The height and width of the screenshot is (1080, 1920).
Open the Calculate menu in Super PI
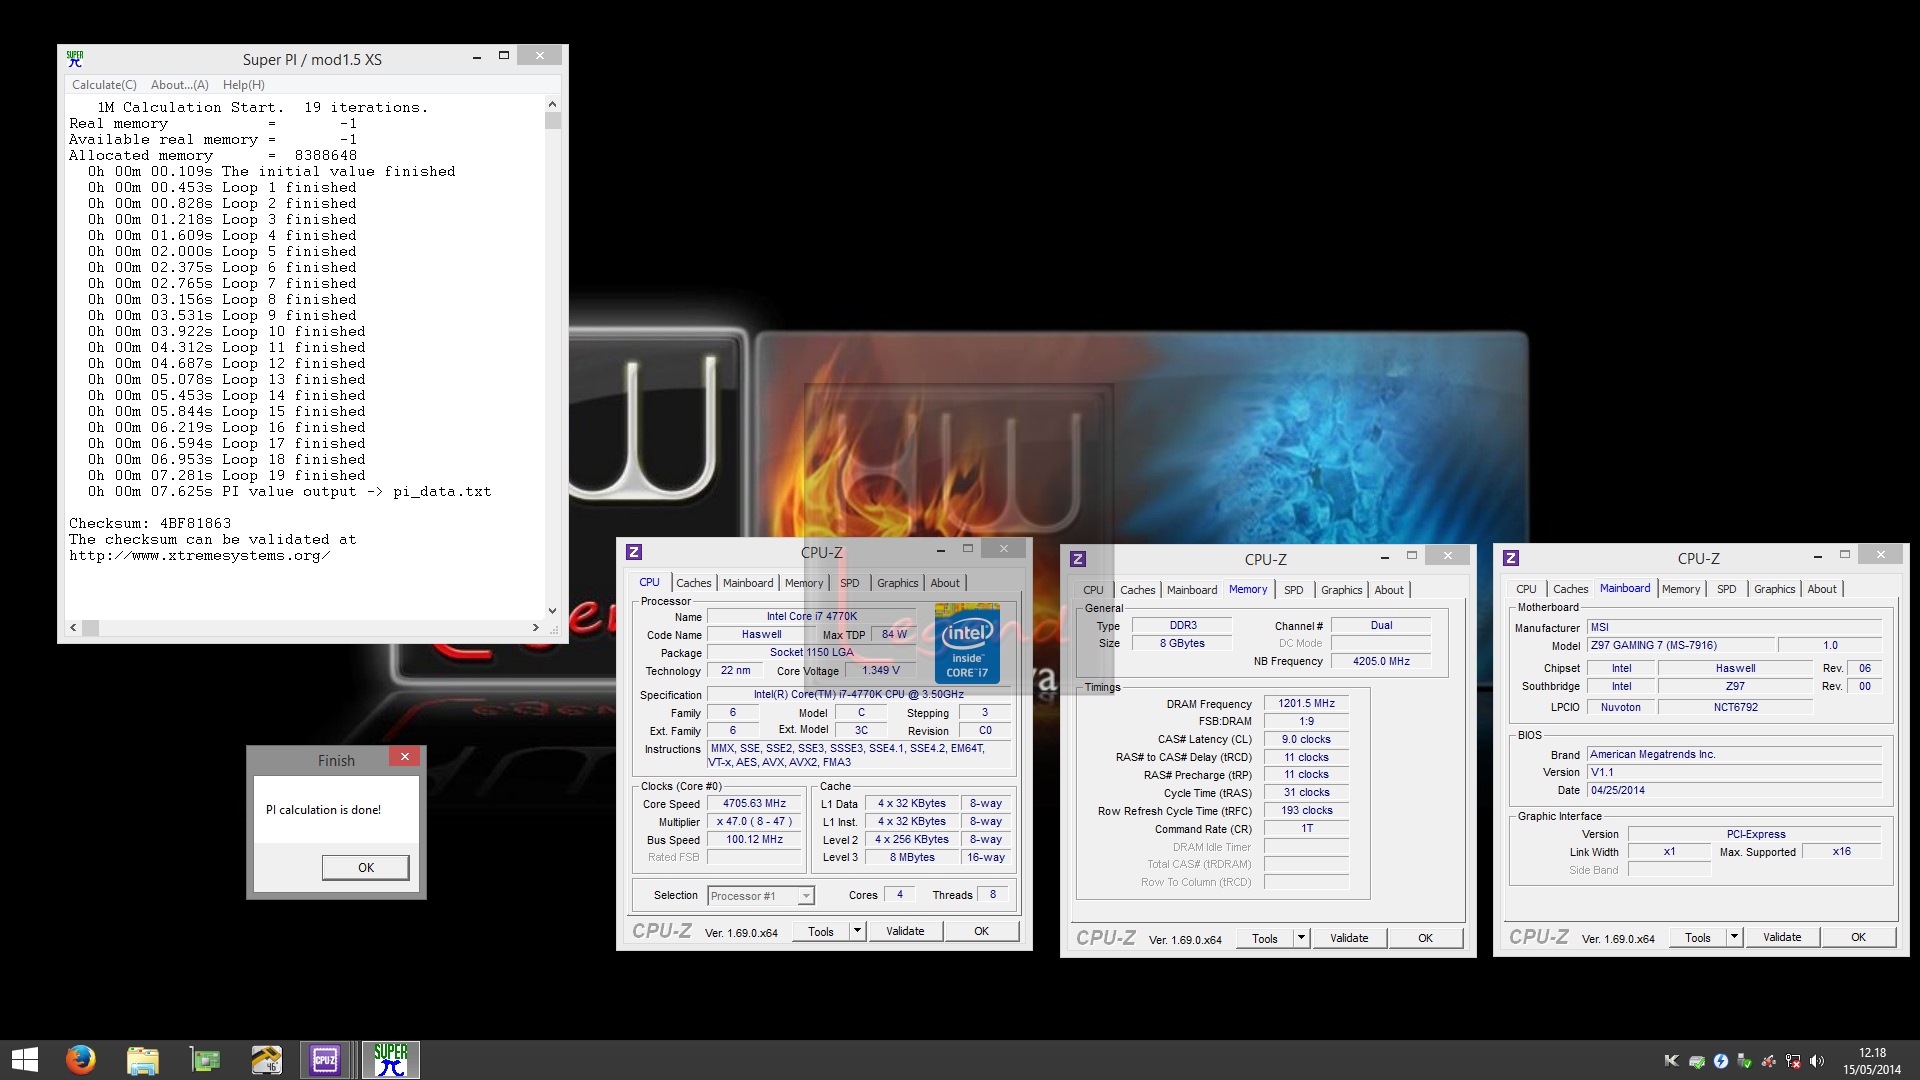point(104,85)
